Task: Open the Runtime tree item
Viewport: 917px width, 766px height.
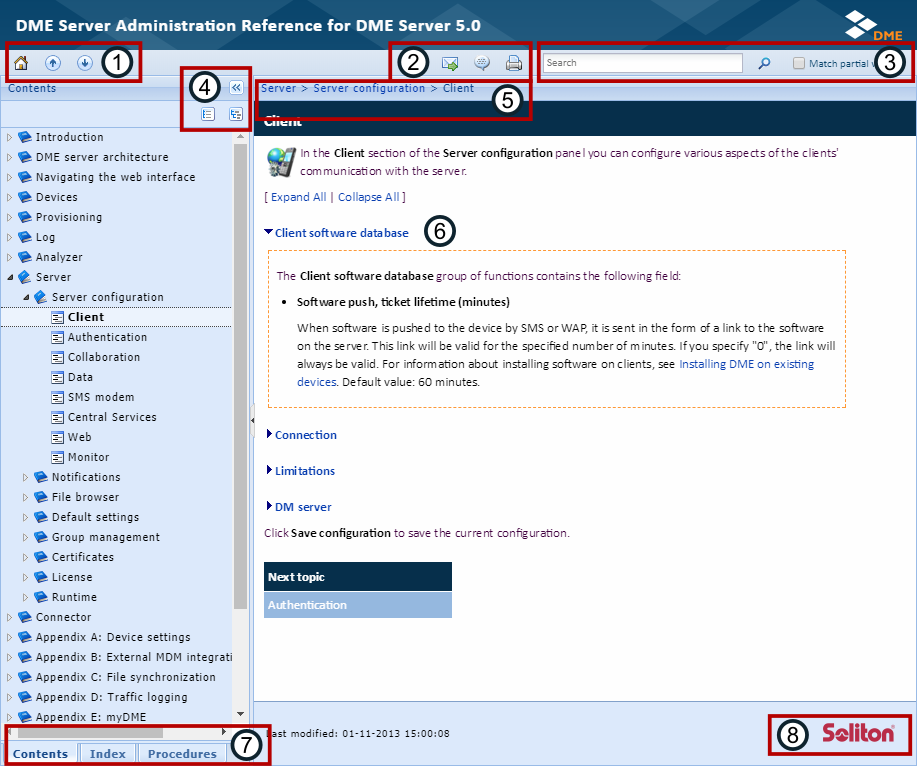Action: pos(74,597)
